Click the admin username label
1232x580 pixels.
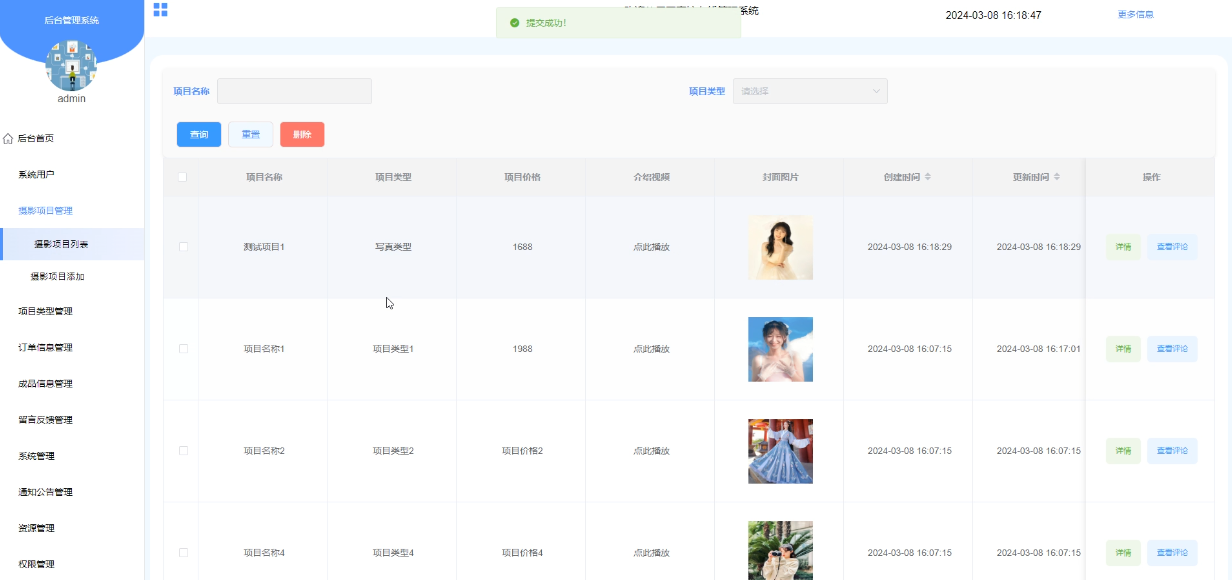71,99
